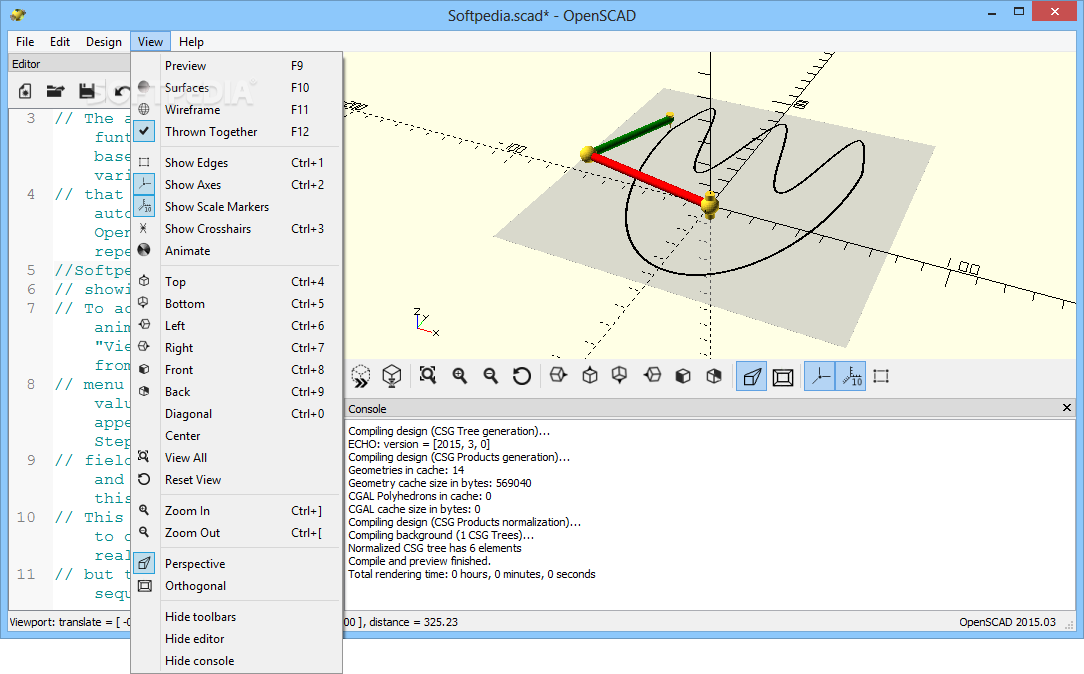1084x674 pixels.
Task: Click the Left view cube icon in toolbar
Action: point(652,375)
